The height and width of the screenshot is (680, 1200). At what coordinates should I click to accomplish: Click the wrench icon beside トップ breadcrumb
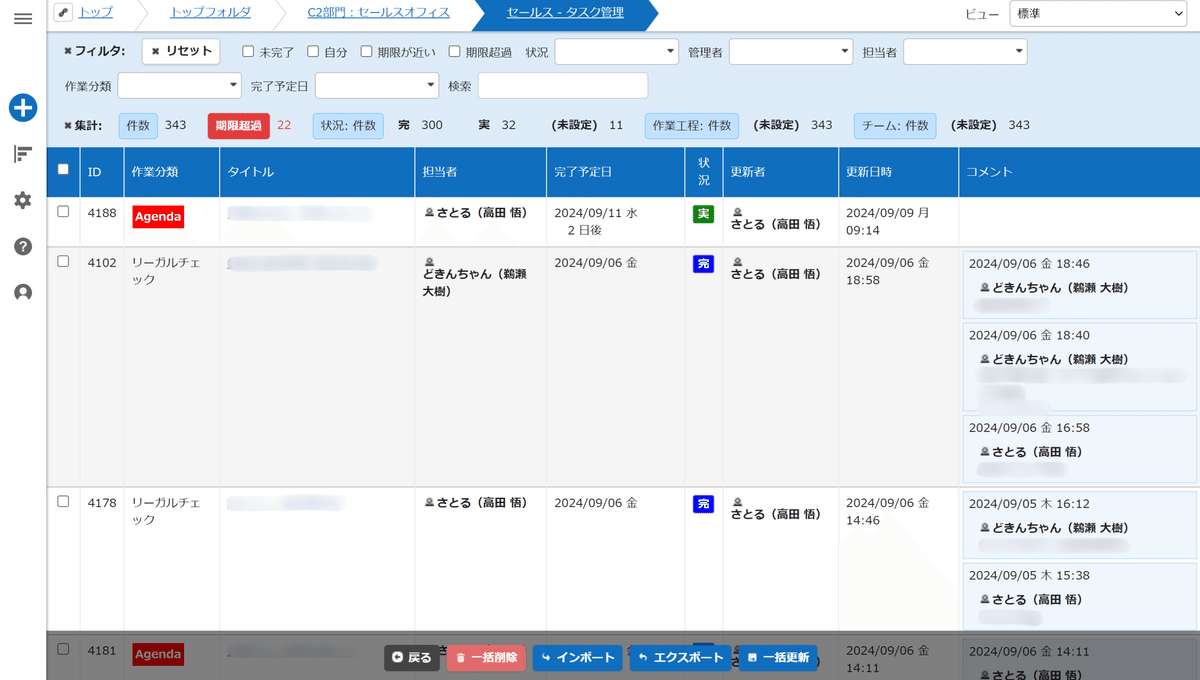tap(64, 13)
